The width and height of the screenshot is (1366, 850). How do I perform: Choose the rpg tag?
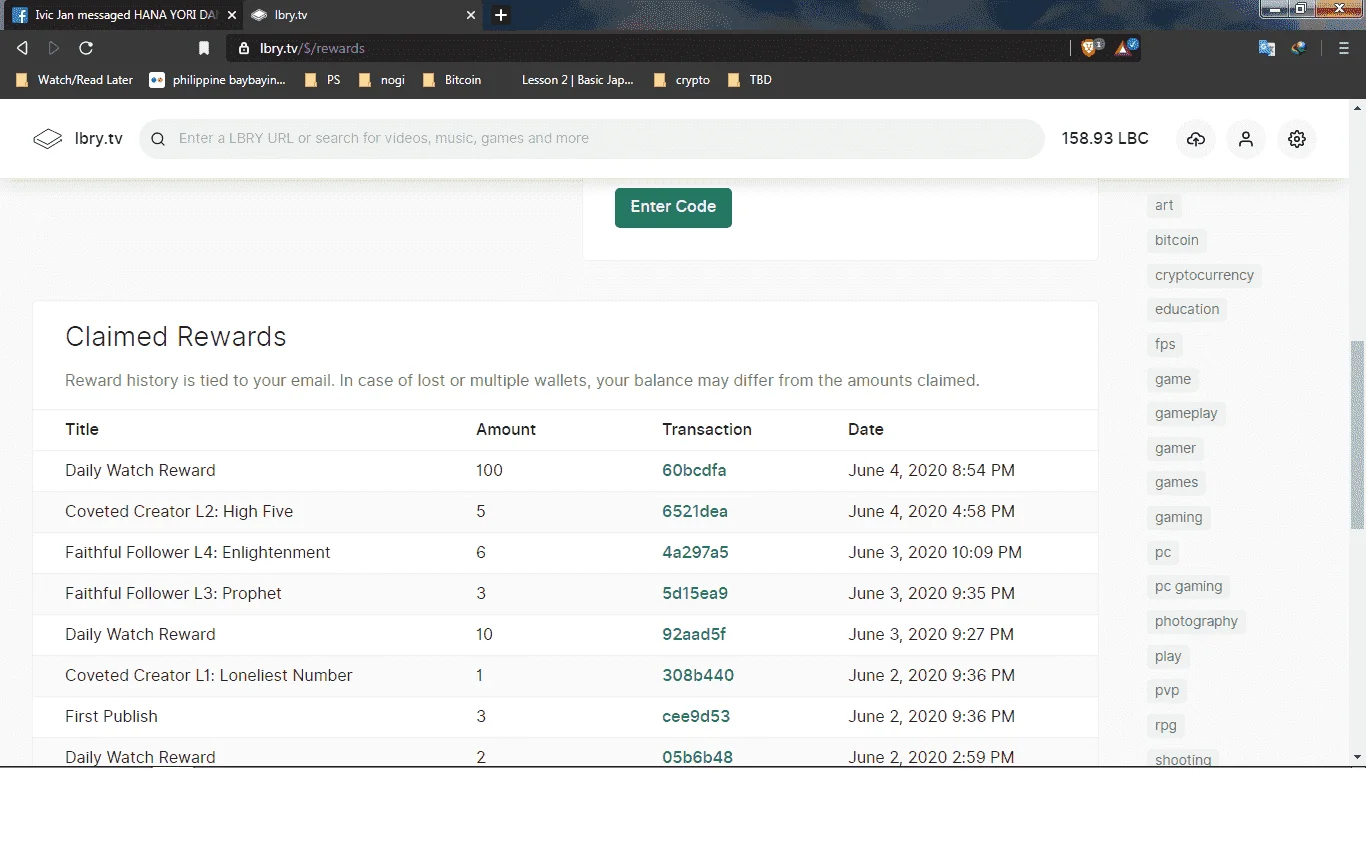coord(1166,725)
